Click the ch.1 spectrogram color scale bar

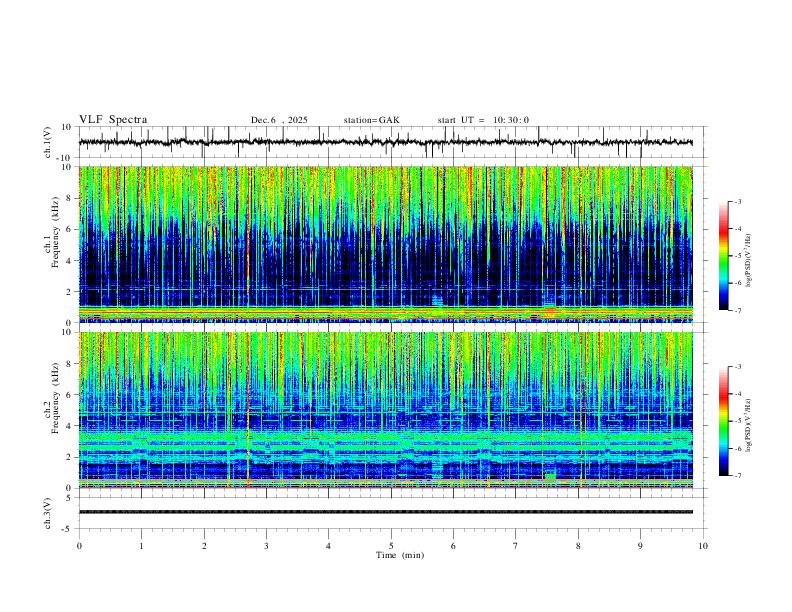click(x=724, y=256)
